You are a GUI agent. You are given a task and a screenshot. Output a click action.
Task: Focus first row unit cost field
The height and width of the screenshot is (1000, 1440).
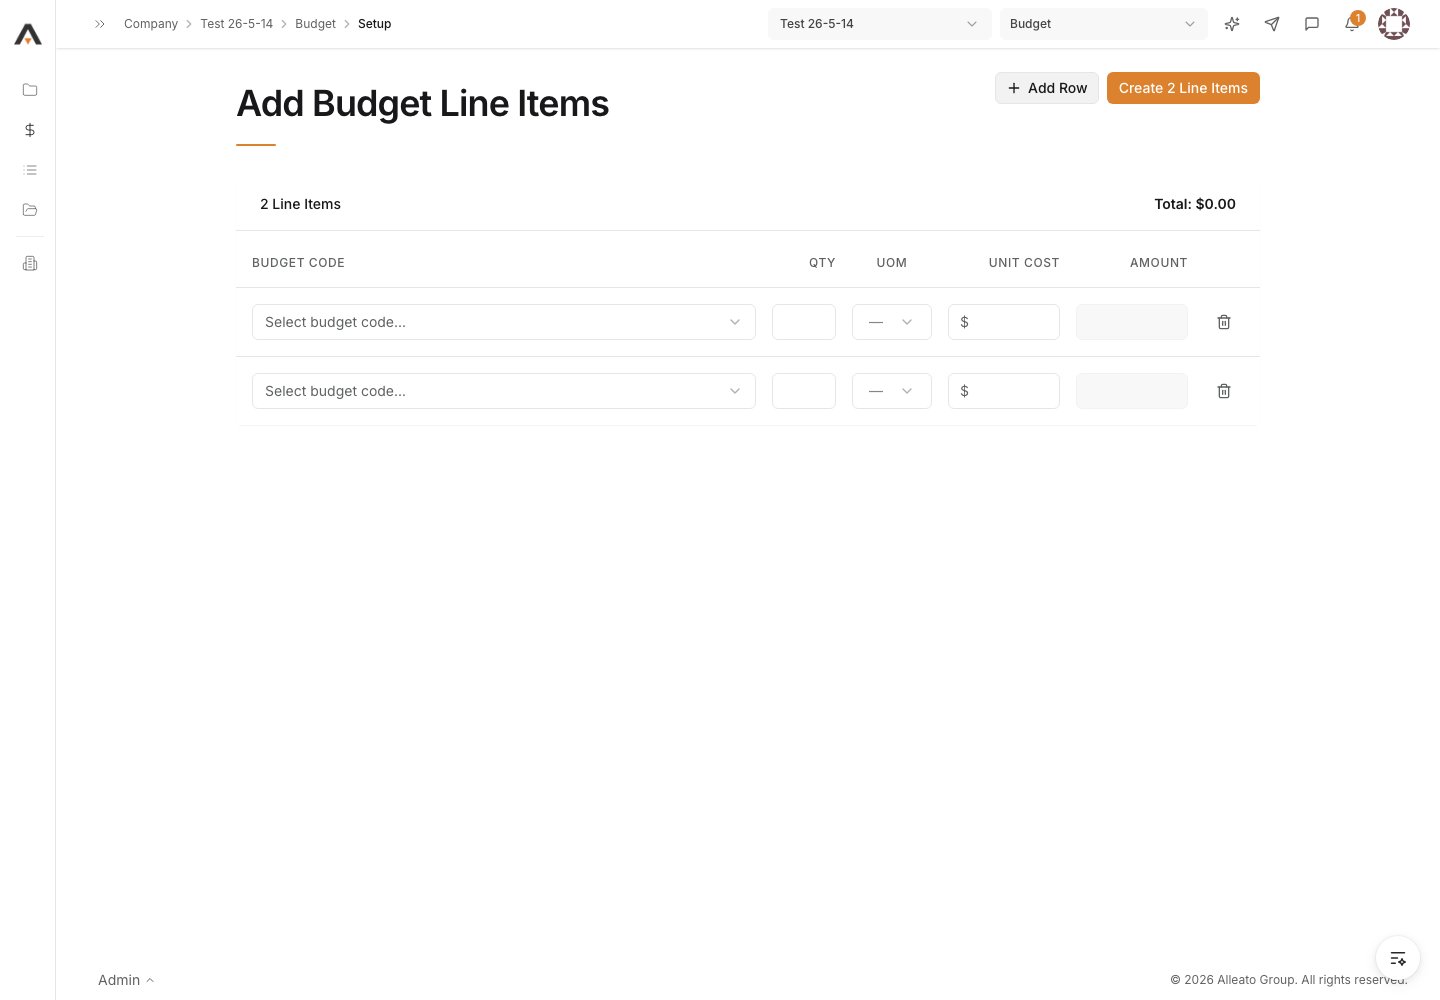point(1004,322)
